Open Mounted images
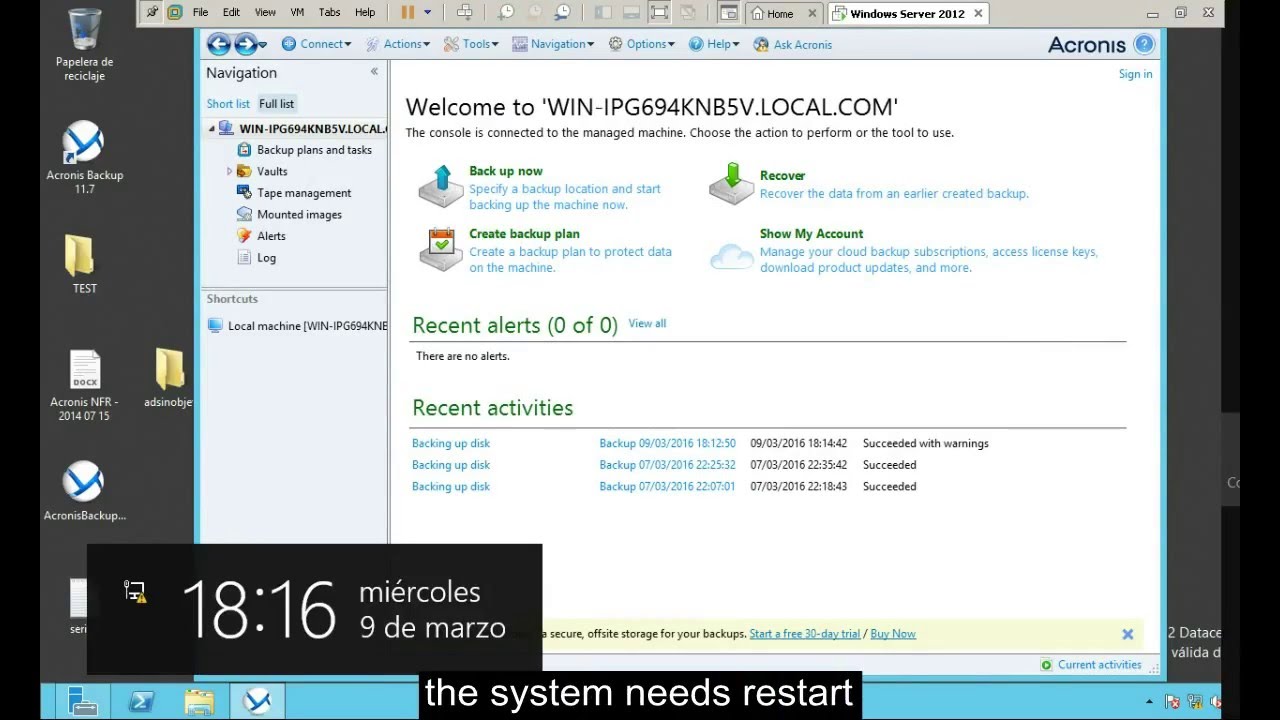The width and height of the screenshot is (1280, 720). (x=299, y=214)
